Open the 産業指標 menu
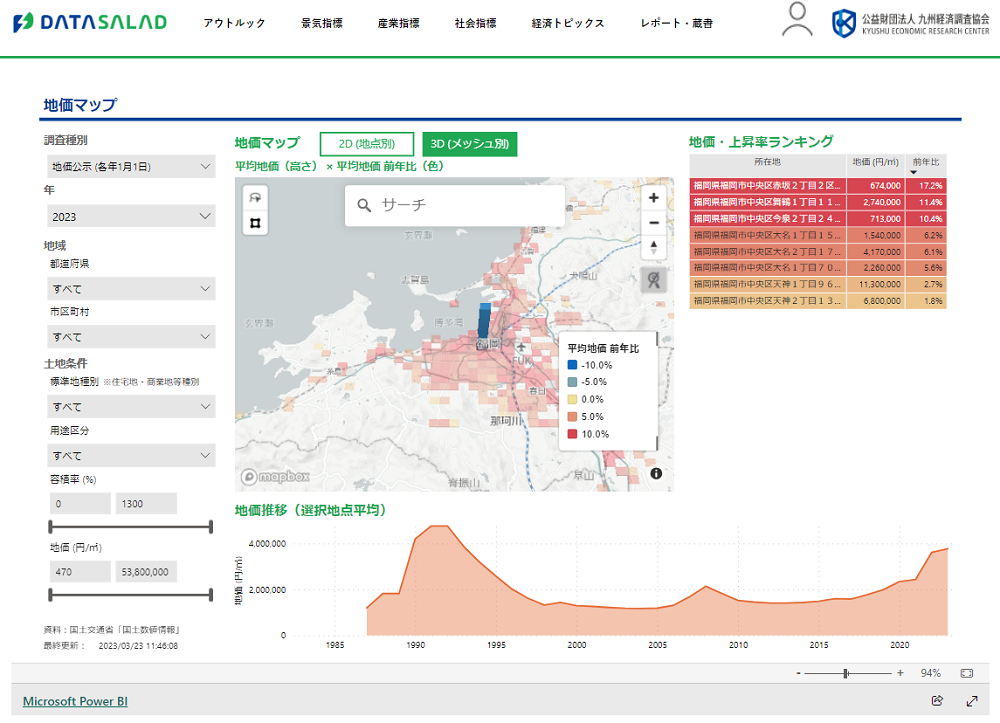1000x723 pixels. tap(398, 23)
